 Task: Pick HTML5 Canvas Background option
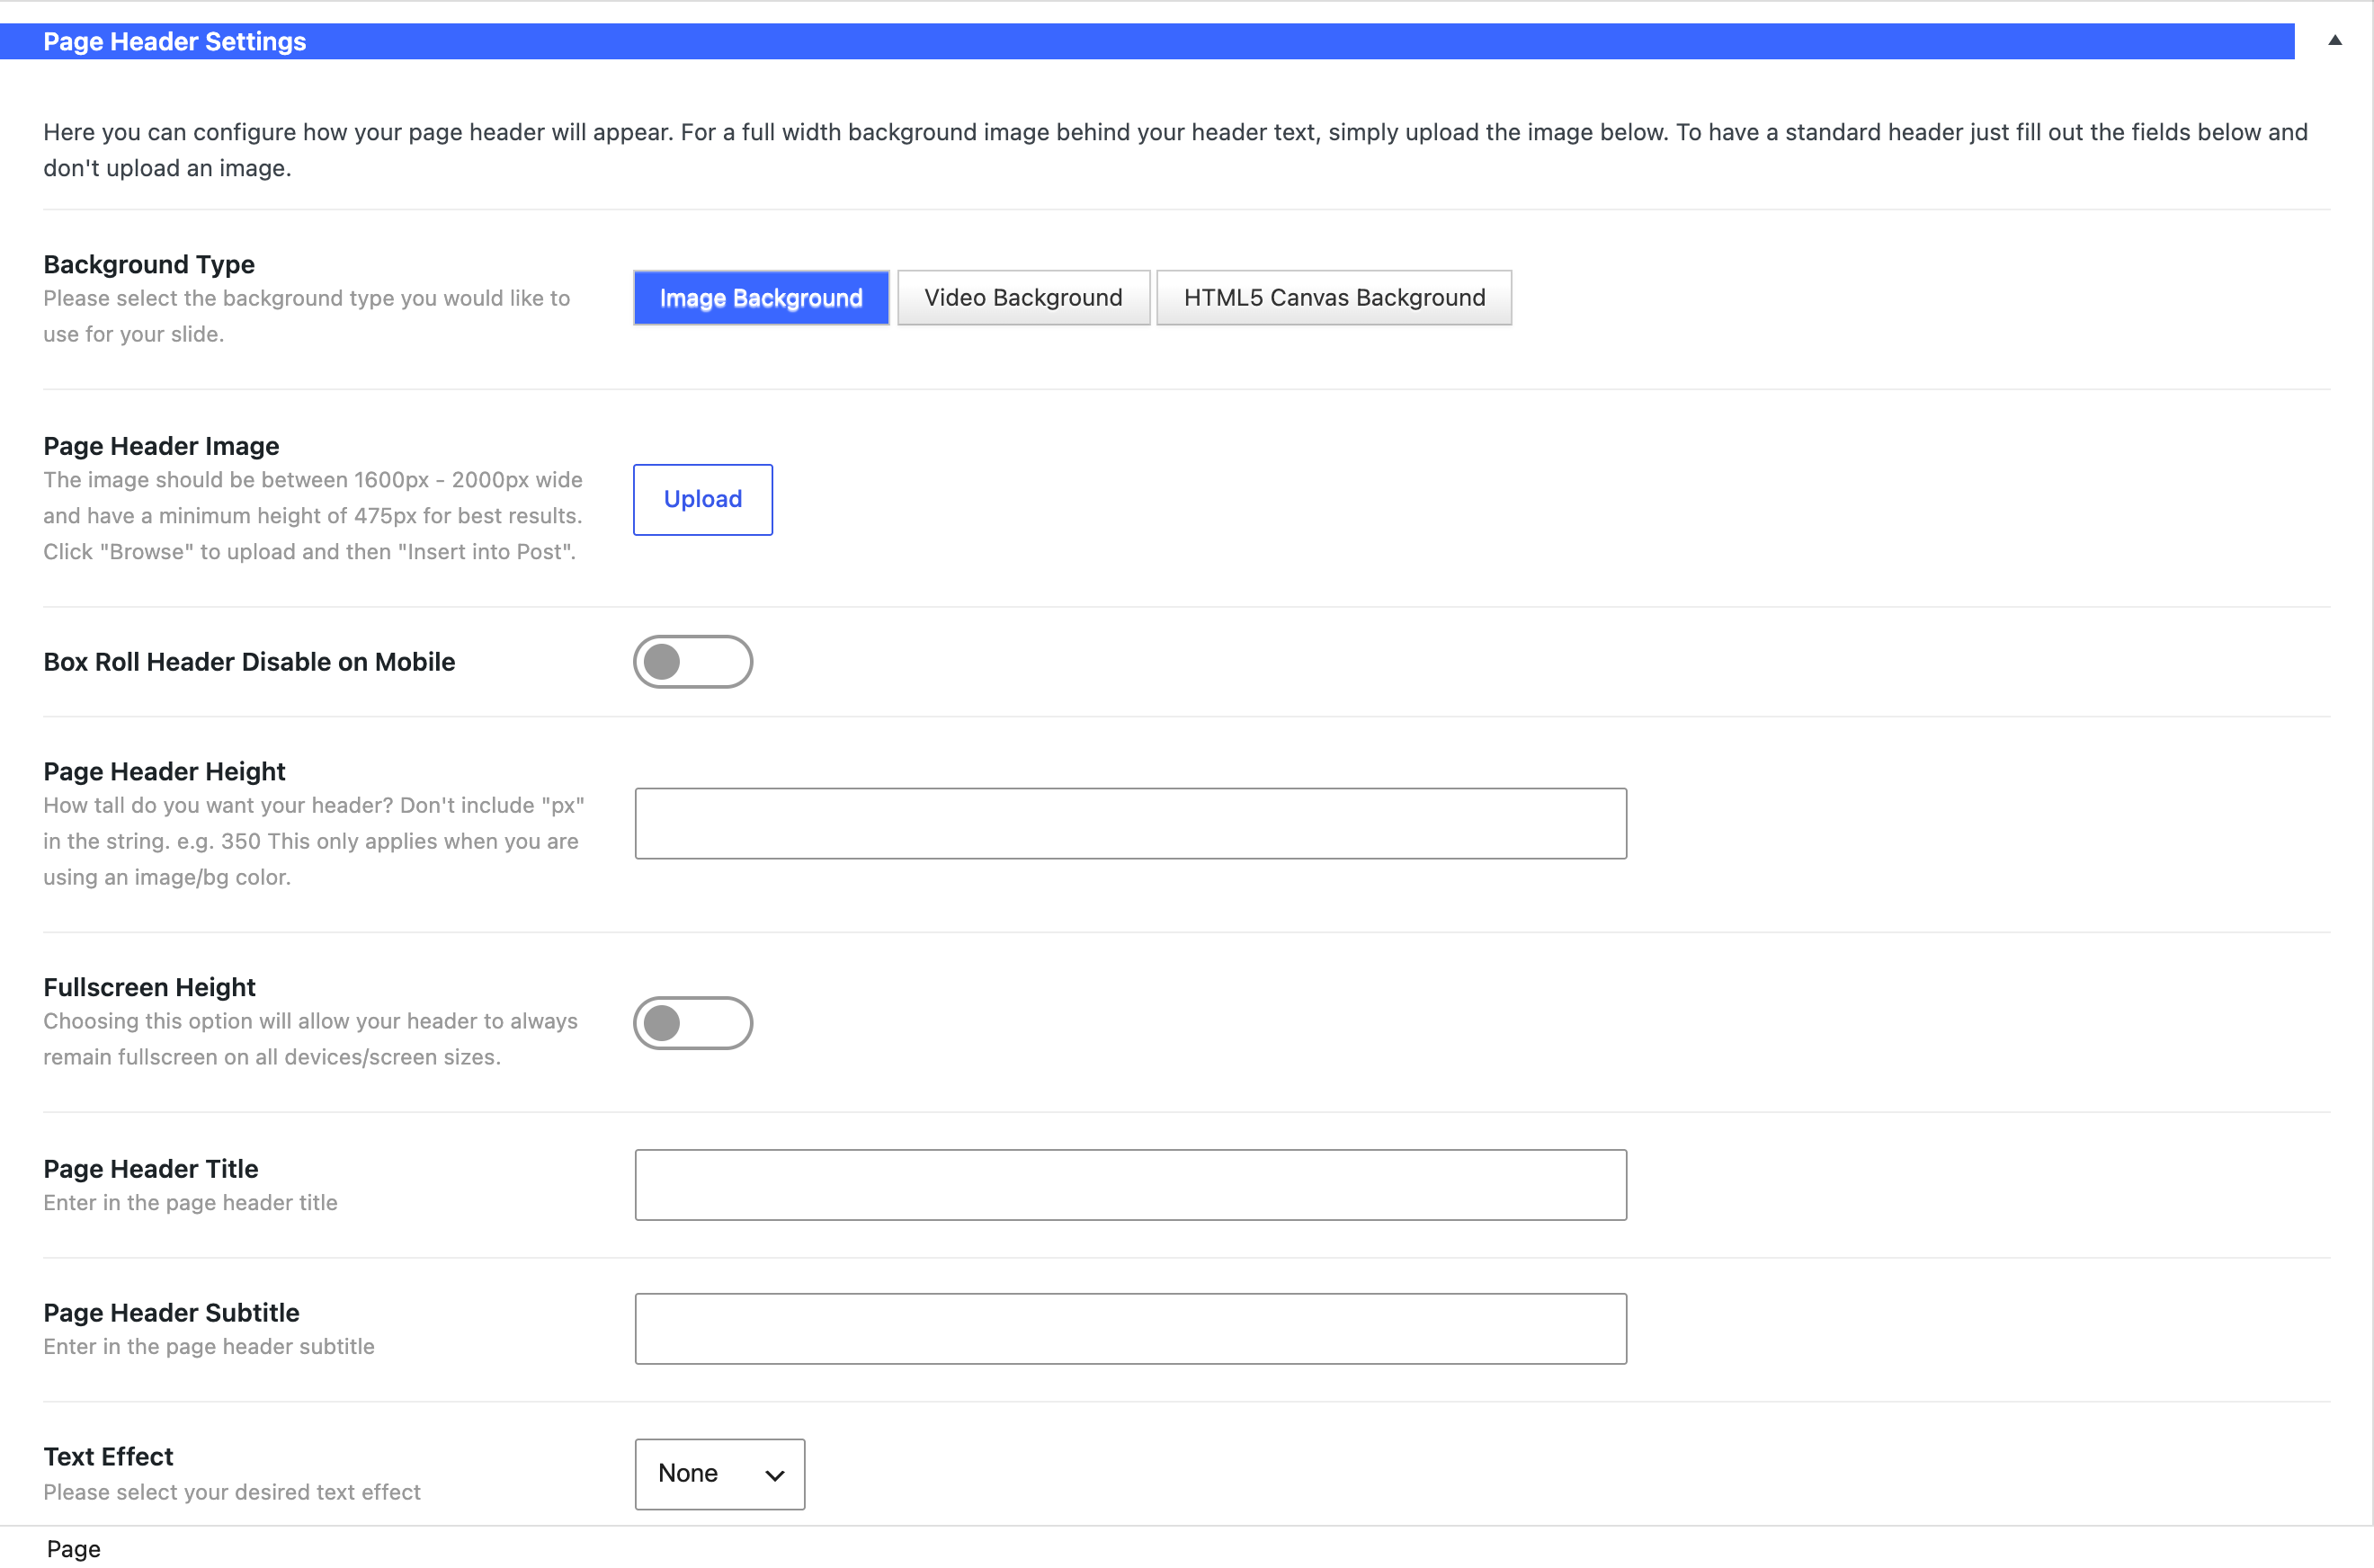tap(1334, 298)
